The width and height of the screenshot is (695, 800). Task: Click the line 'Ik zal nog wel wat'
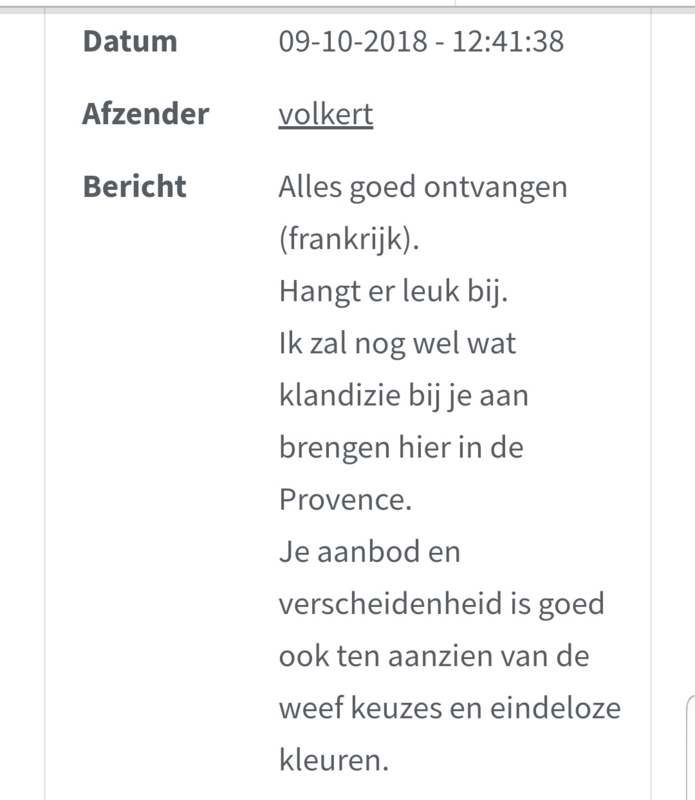(x=398, y=343)
